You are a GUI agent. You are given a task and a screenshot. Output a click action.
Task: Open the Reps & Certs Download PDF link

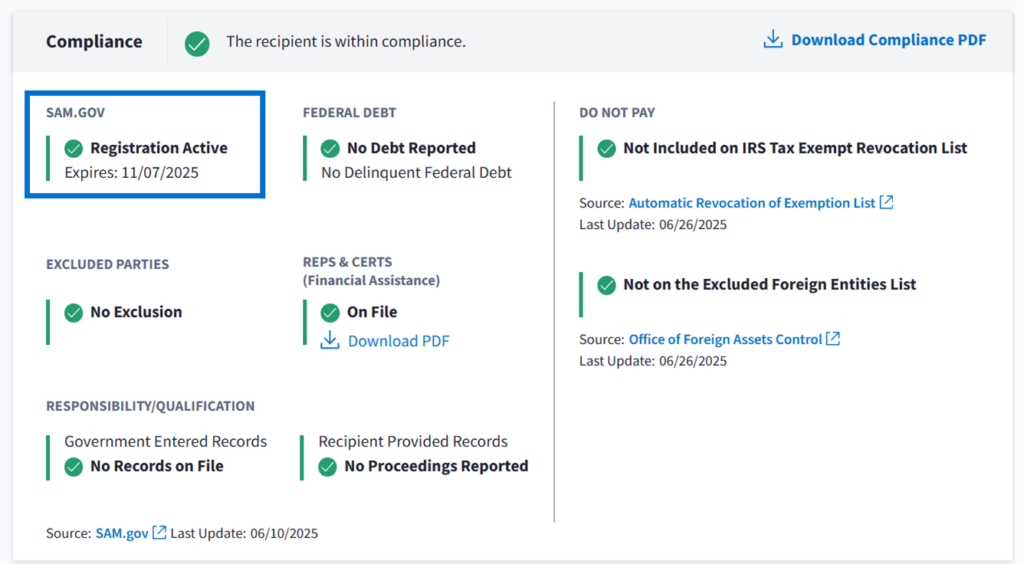(398, 341)
